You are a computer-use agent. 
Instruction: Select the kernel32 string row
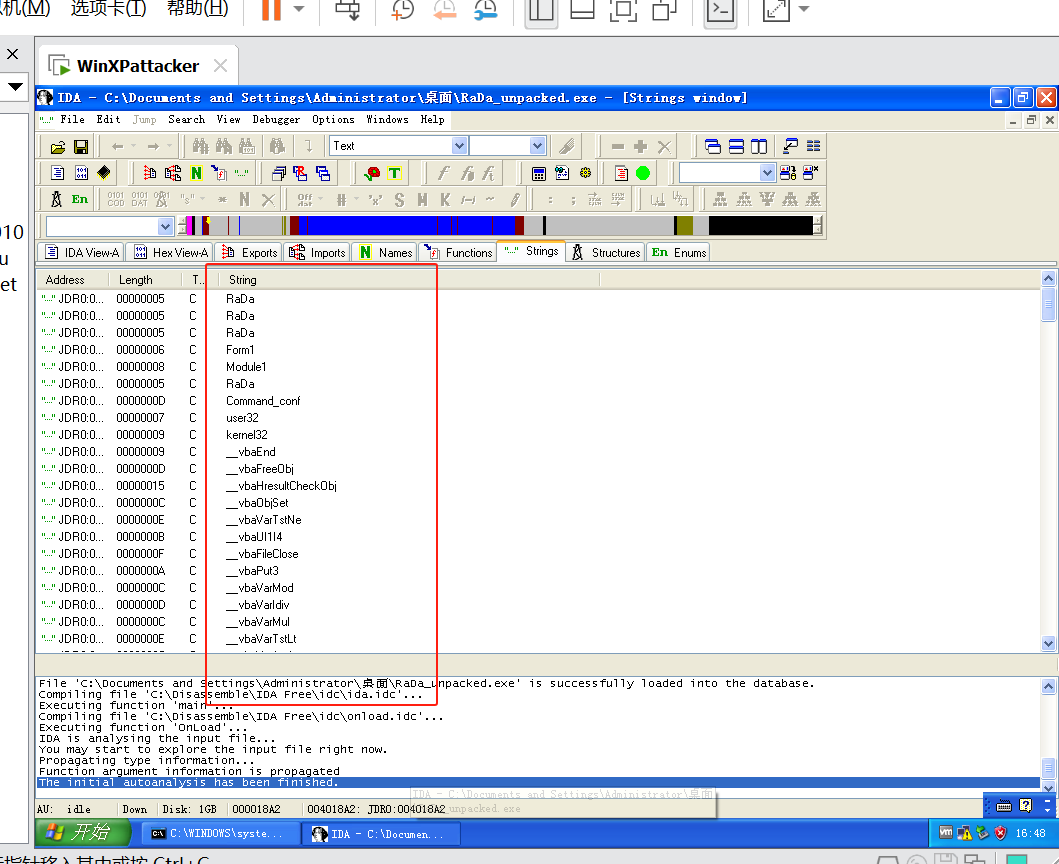pyautogui.click(x=540, y=434)
